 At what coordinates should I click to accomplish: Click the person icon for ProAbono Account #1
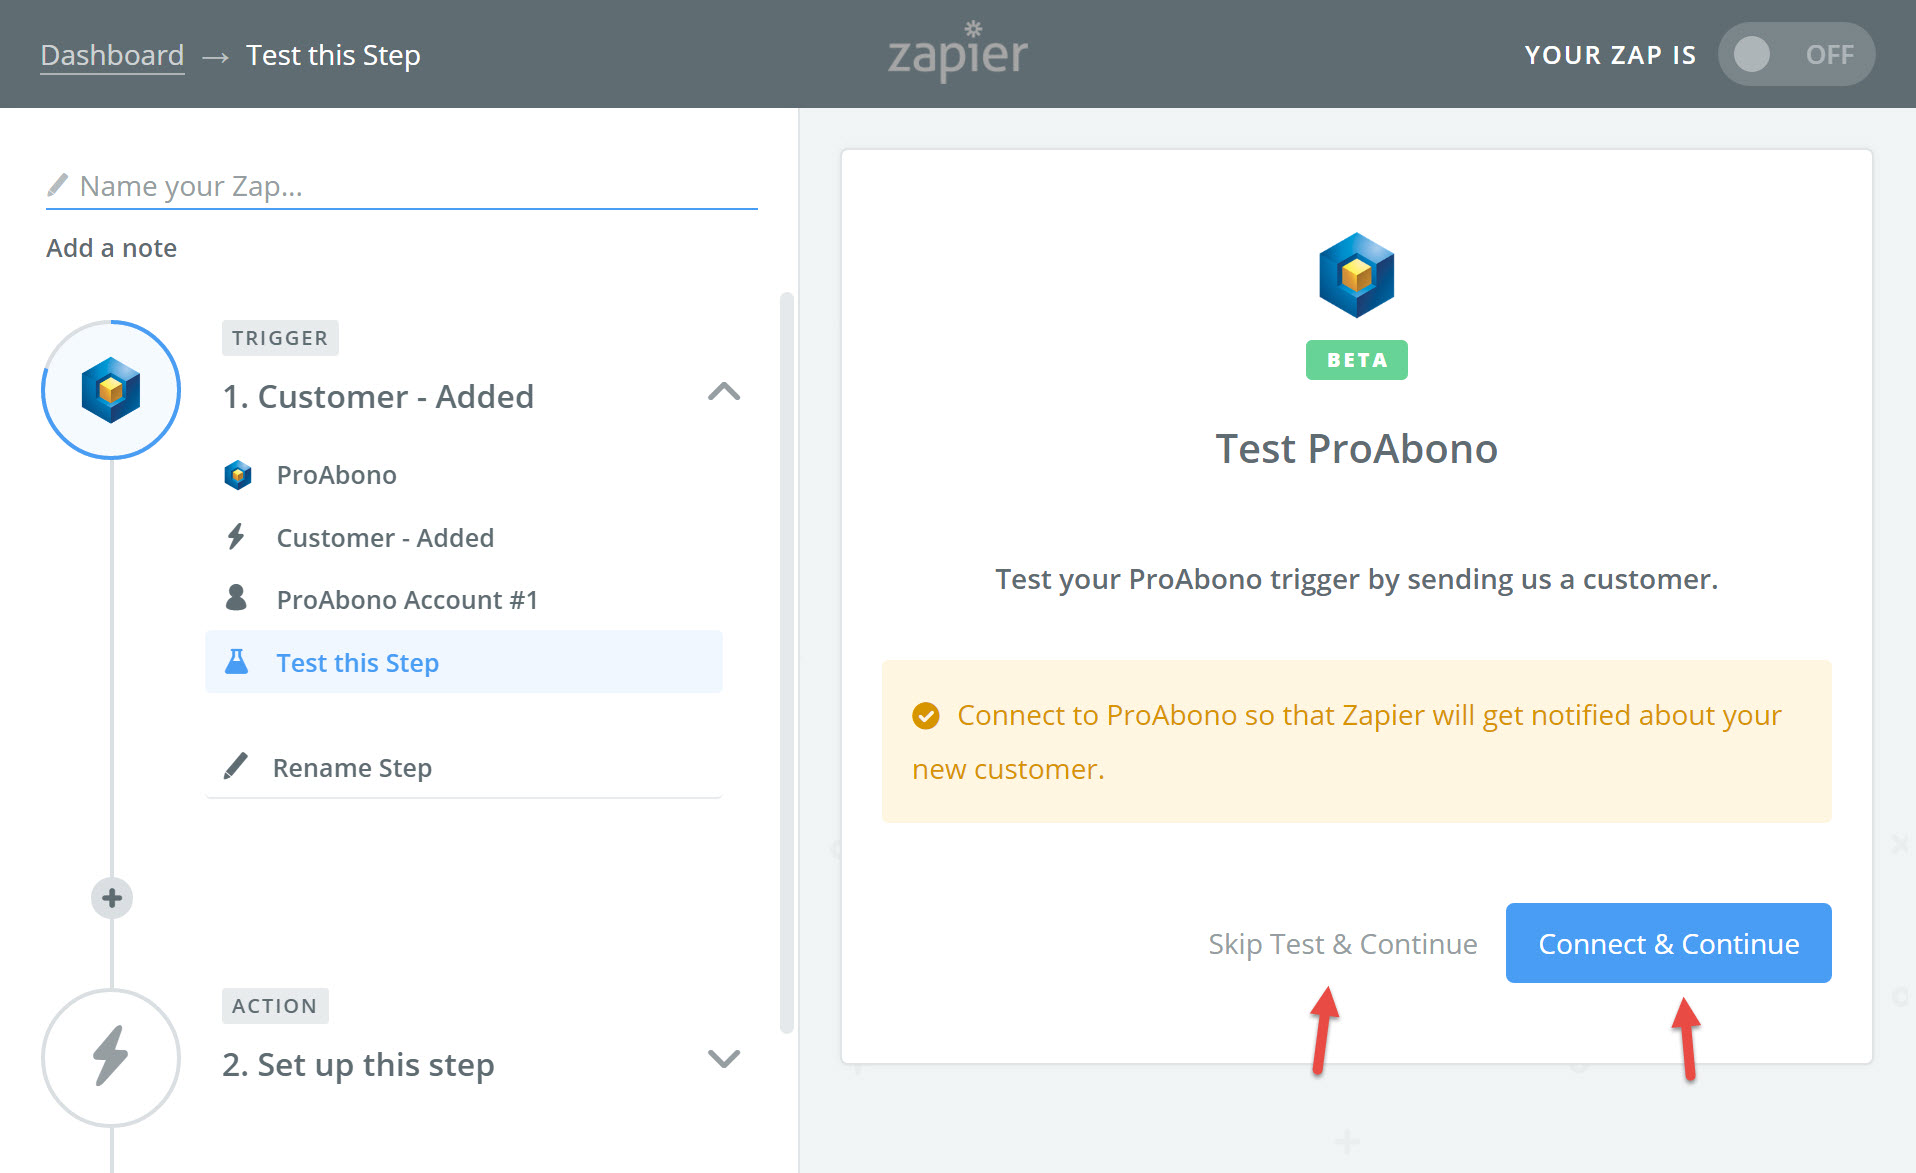pos(236,598)
